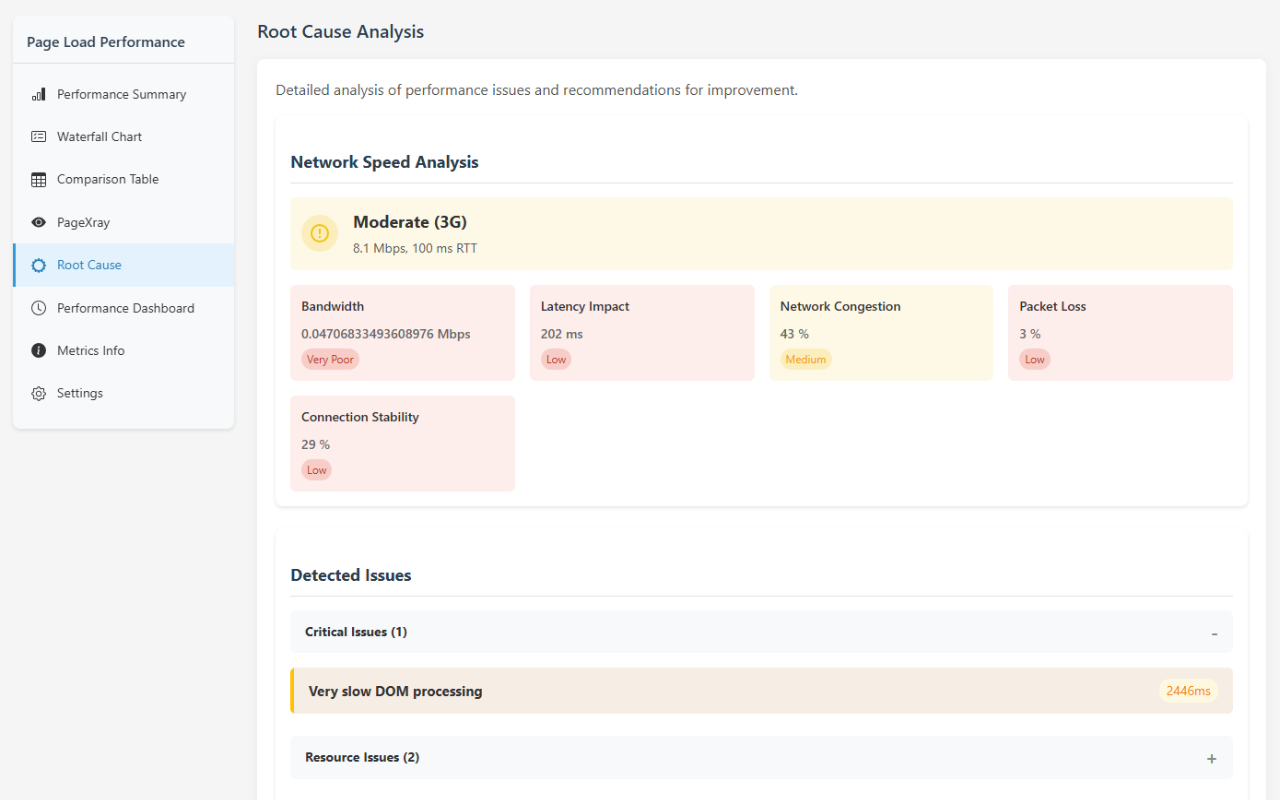The width and height of the screenshot is (1280, 800).
Task: Click the Medium badge under Network Congestion
Action: (806, 359)
